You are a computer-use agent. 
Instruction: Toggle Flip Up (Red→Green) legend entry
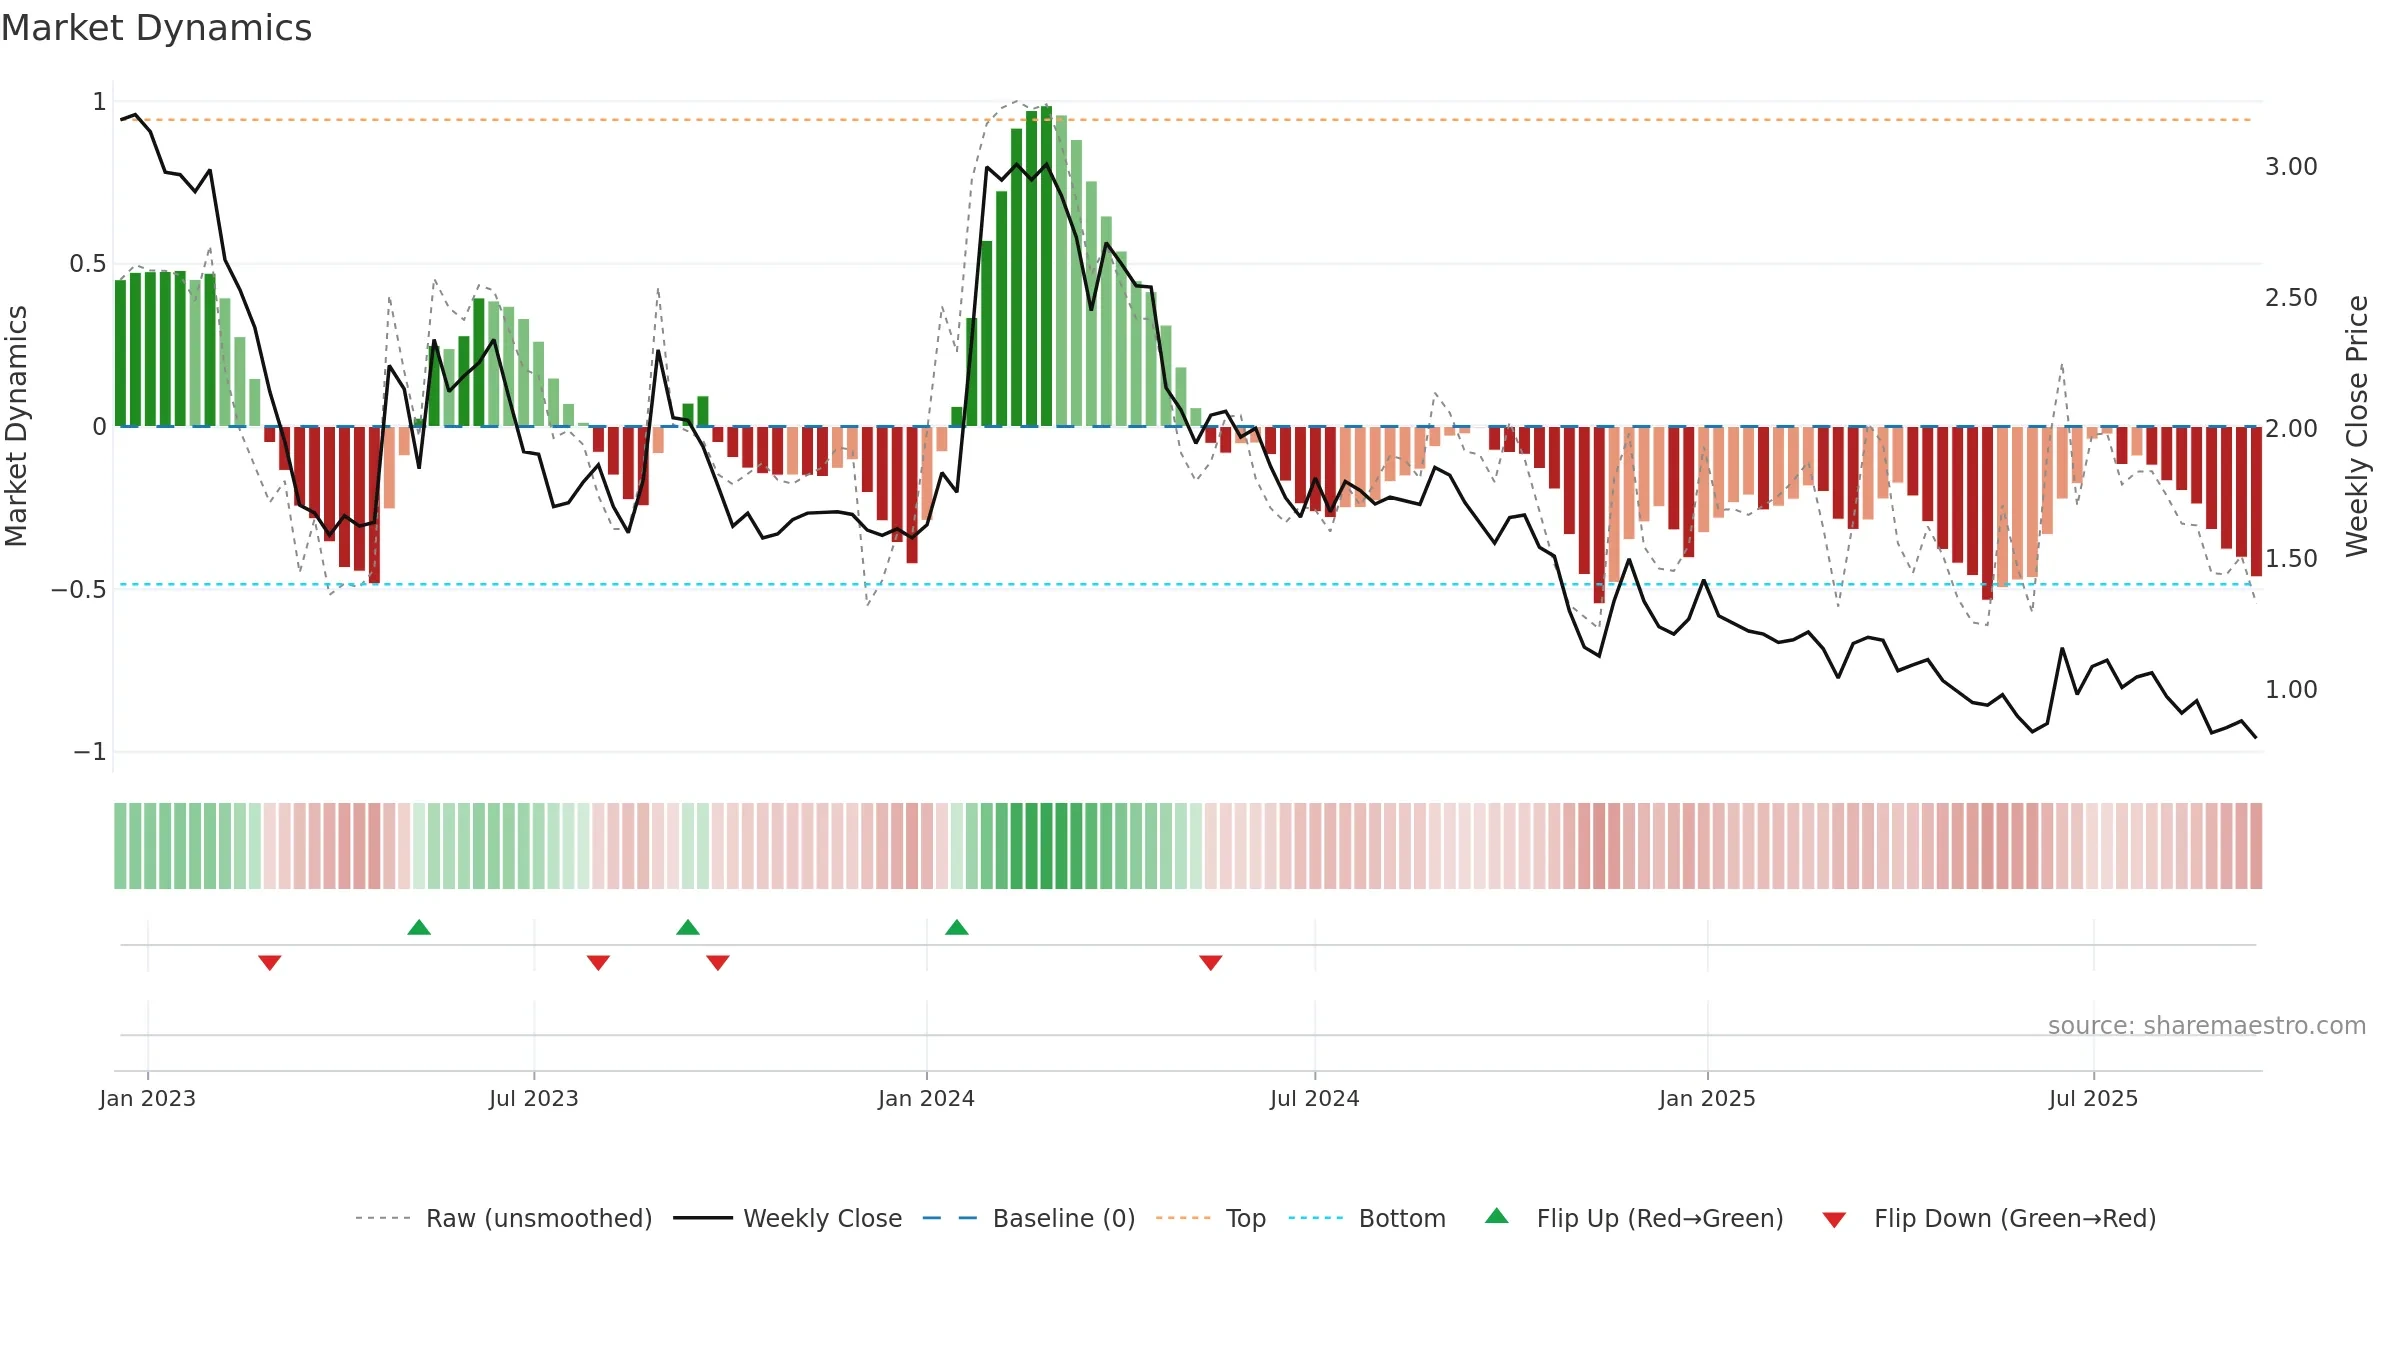tap(1635, 1218)
